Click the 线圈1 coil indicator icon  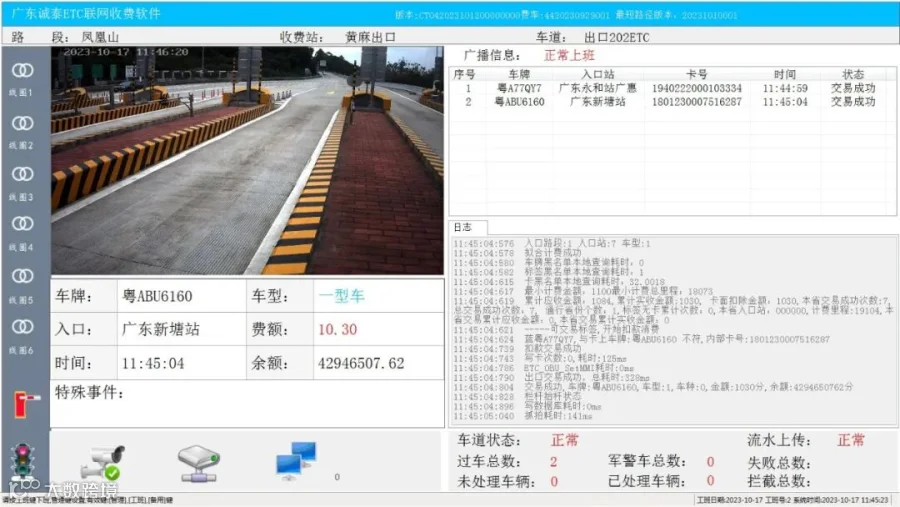22,71
